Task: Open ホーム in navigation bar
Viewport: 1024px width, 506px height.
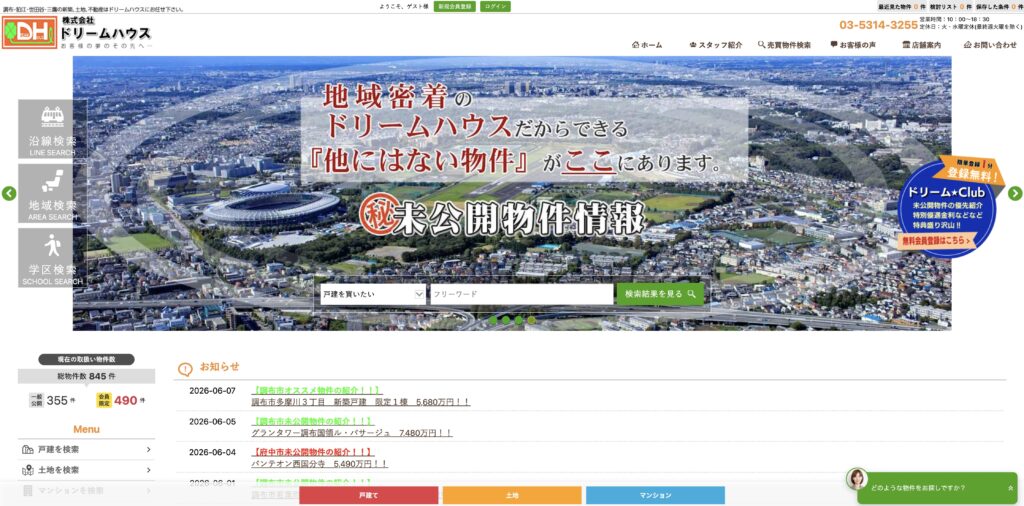Action: (647, 45)
